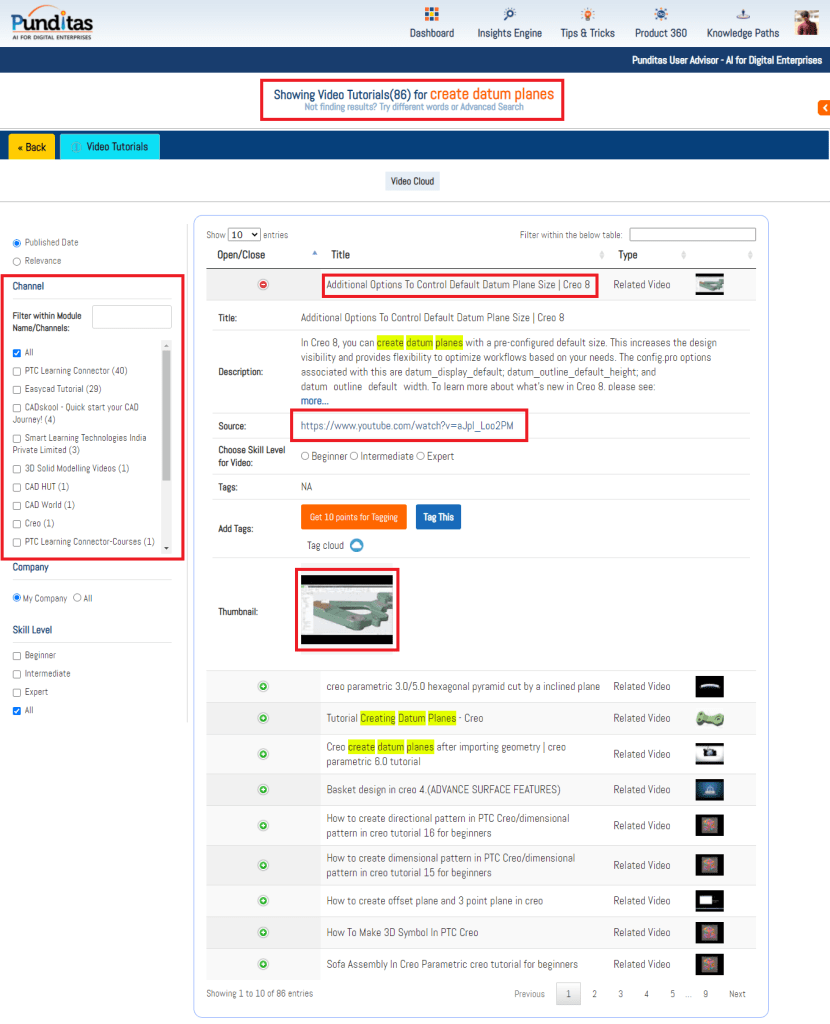
Task: Enable the PTC Learning Connector (40) checkbox
Action: coord(17,371)
